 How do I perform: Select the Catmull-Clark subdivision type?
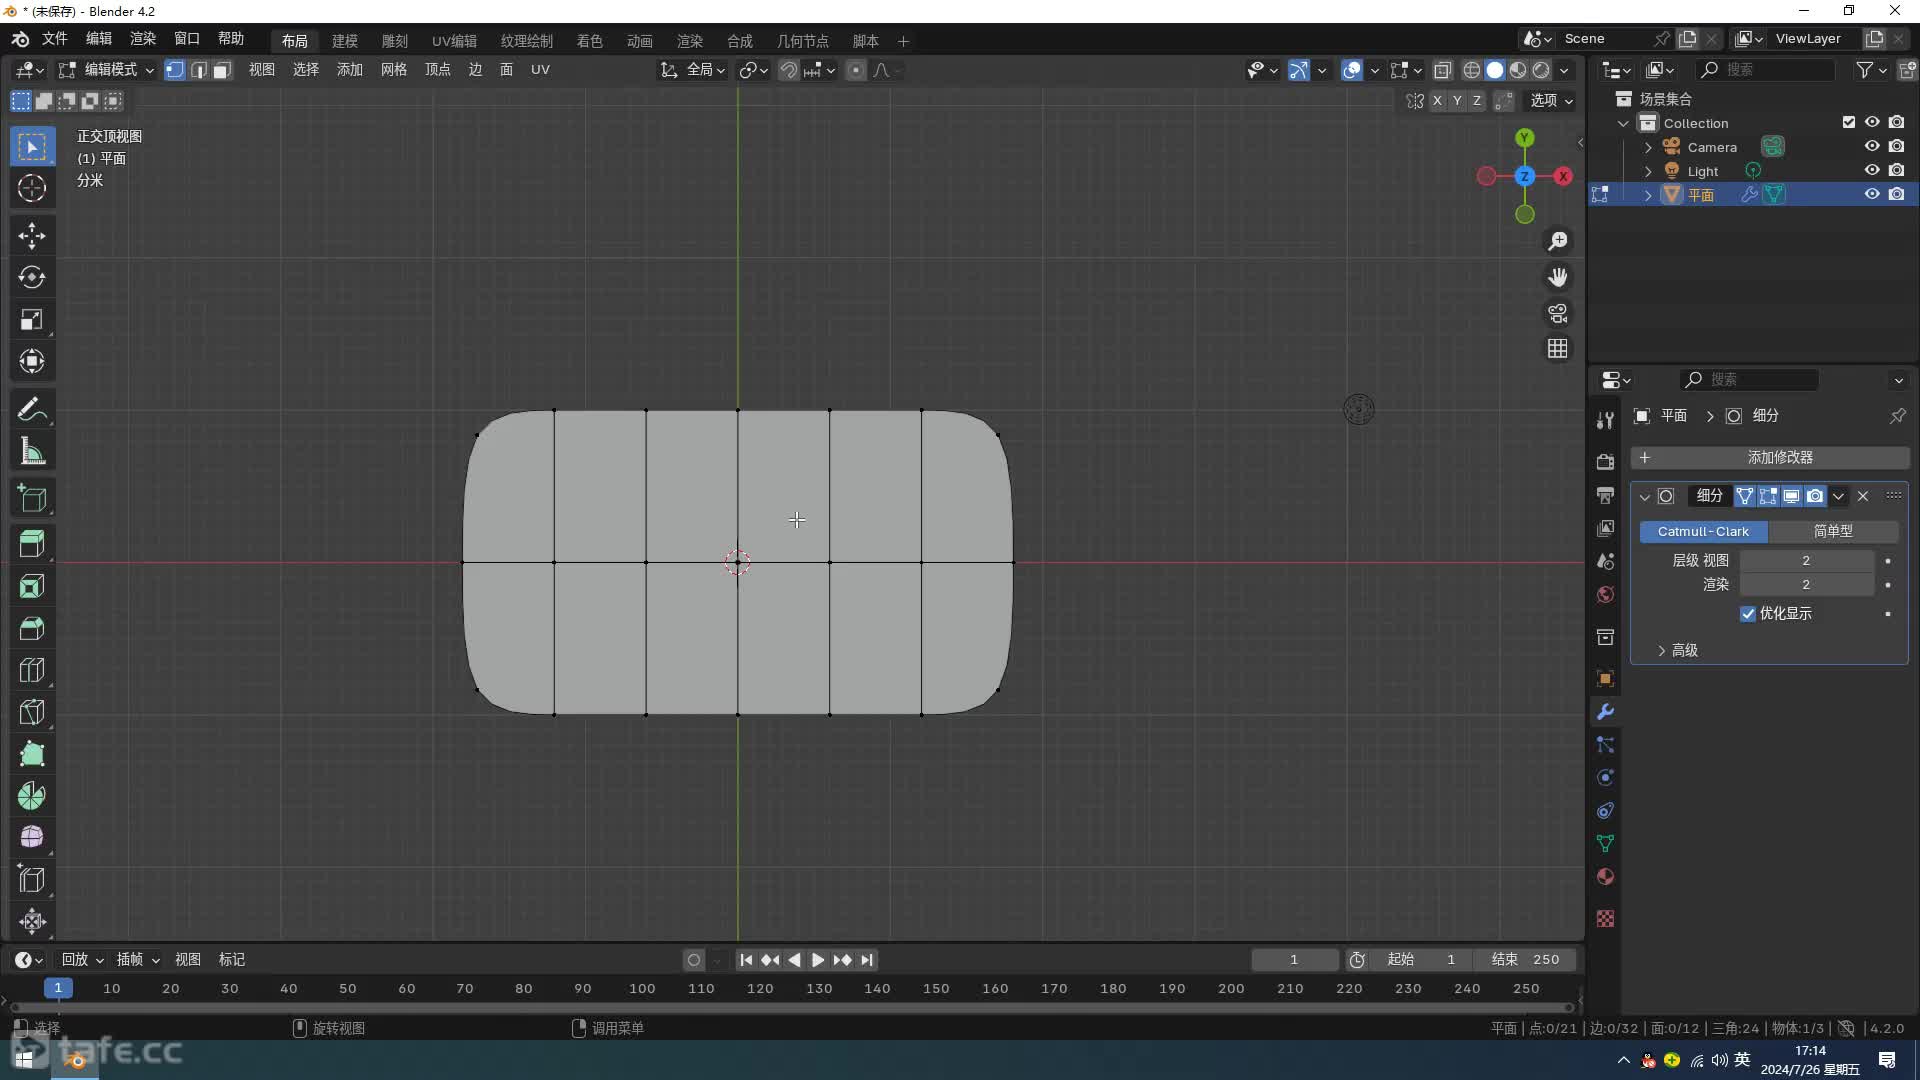tap(1703, 532)
